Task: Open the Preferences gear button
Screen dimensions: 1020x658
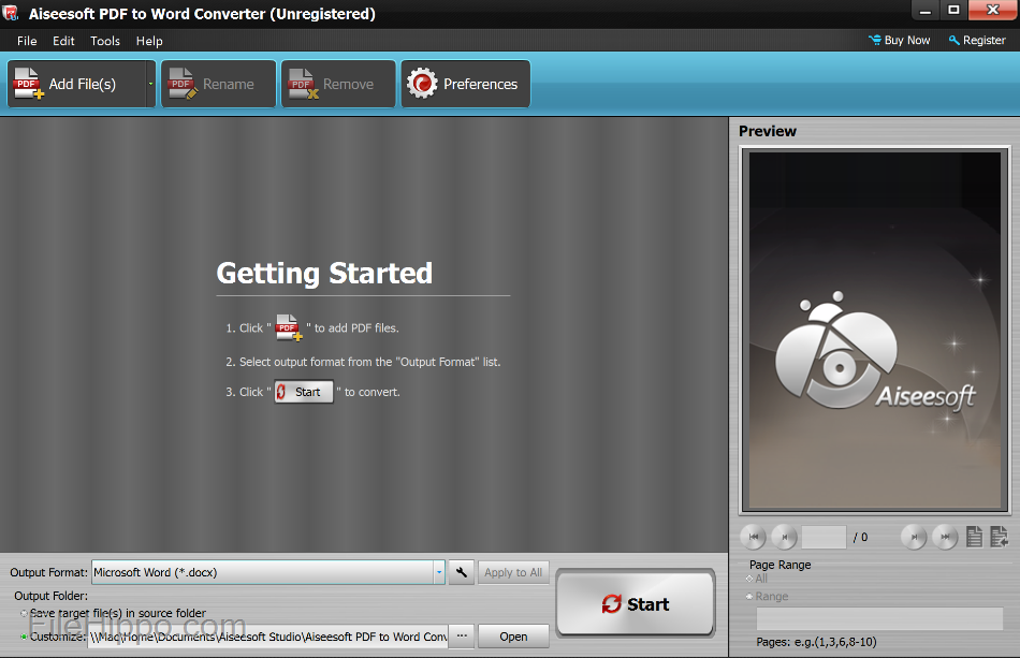Action: (x=465, y=84)
